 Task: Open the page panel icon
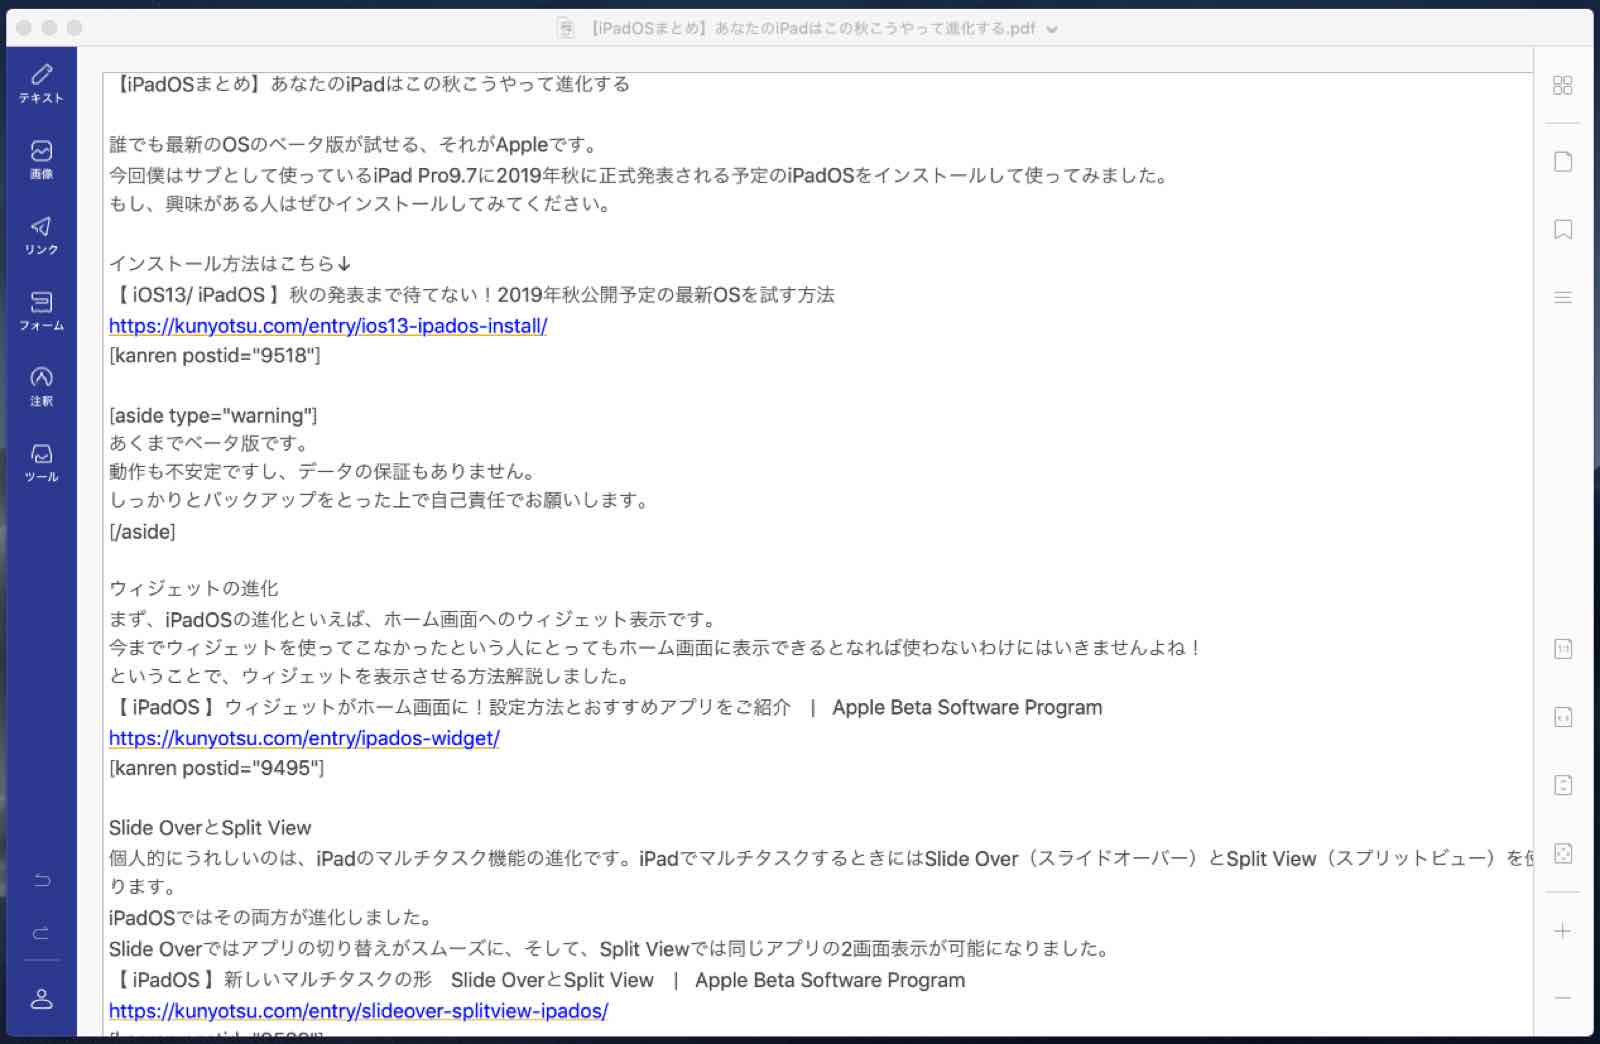1563,162
